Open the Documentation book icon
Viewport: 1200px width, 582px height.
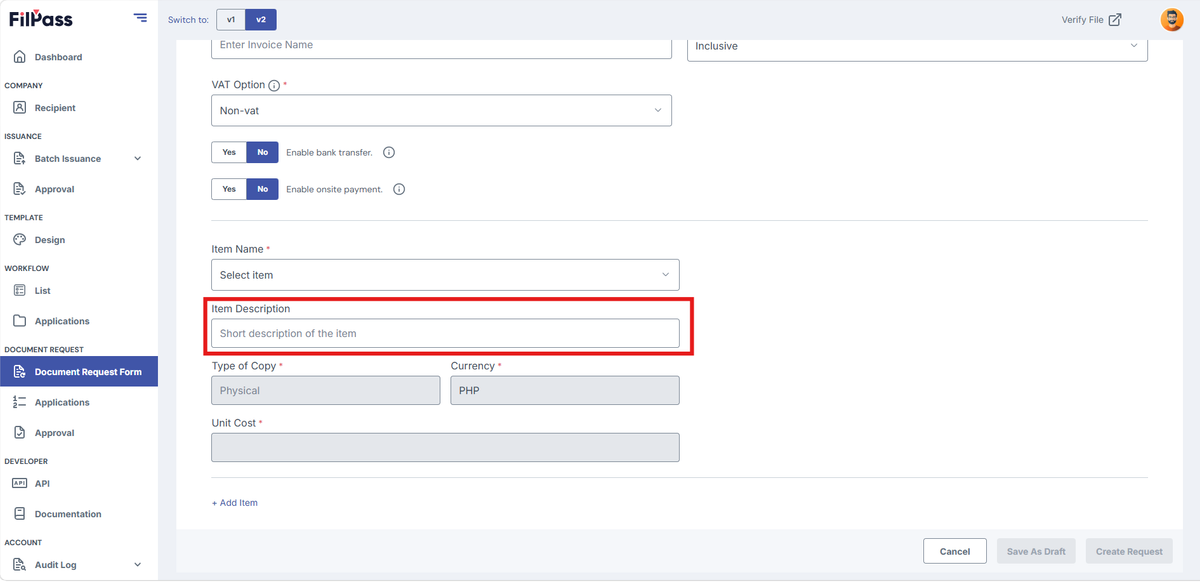tap(20, 514)
